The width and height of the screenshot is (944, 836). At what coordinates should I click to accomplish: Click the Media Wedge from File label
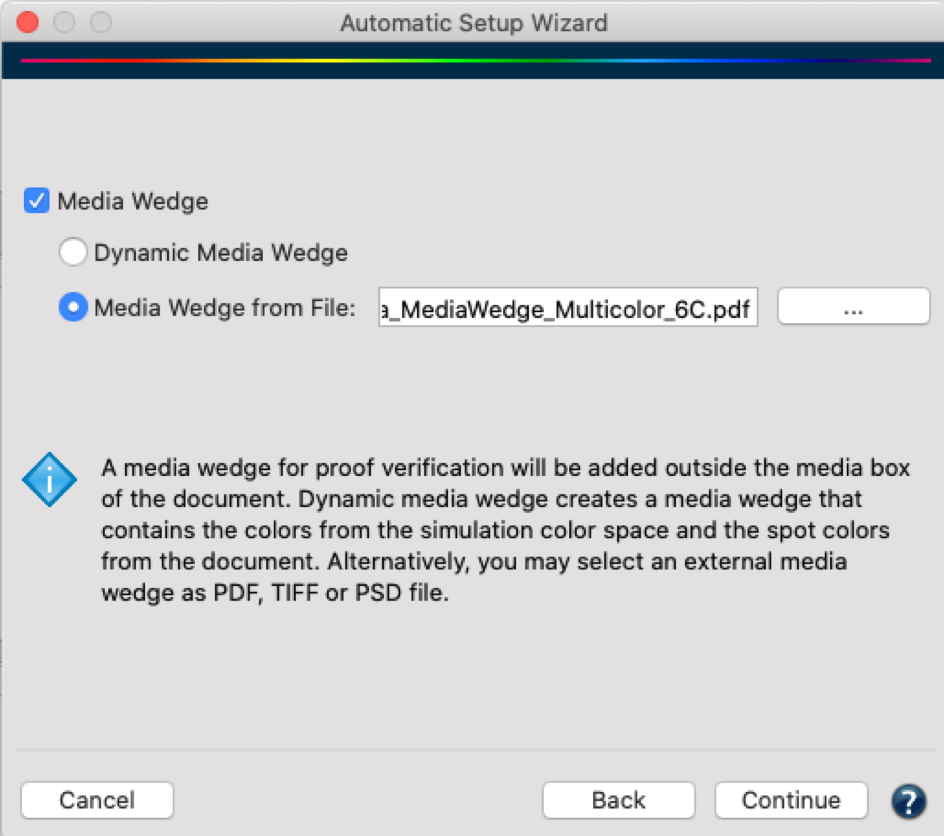(x=225, y=308)
